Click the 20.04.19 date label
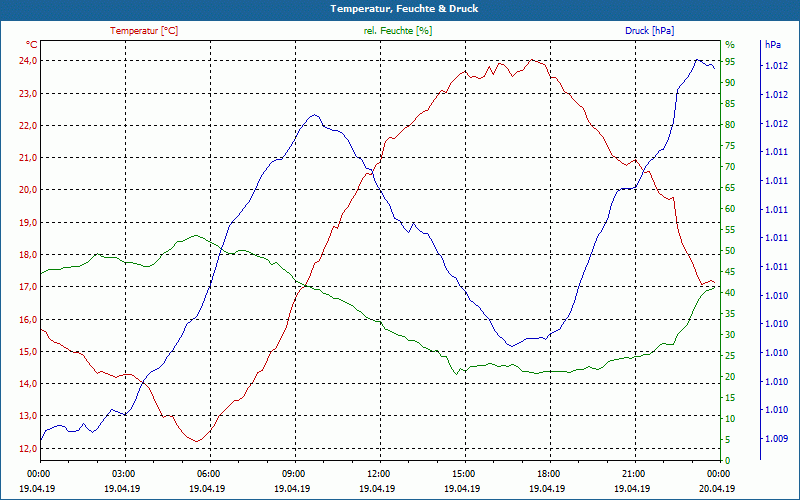 (x=717, y=488)
